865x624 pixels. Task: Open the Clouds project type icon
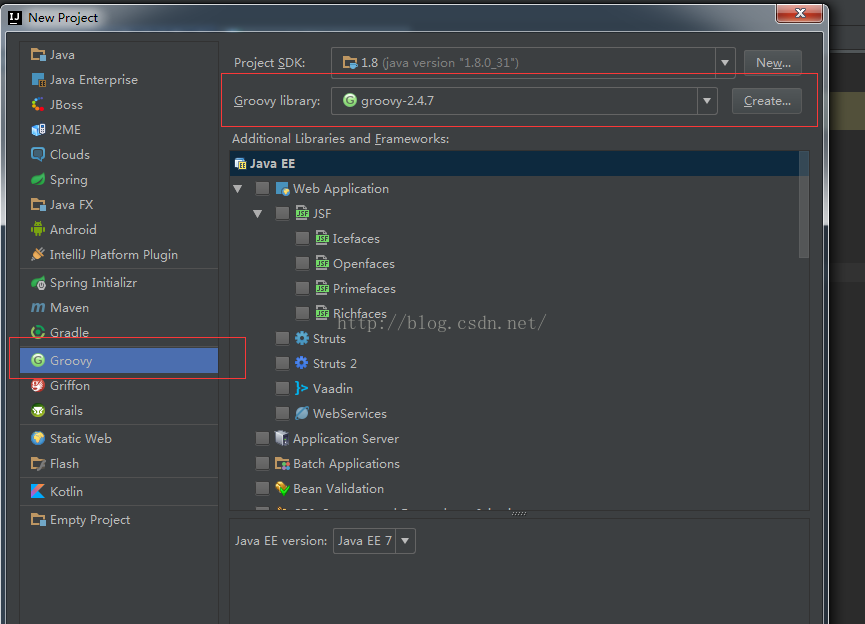pyautogui.click(x=38, y=154)
